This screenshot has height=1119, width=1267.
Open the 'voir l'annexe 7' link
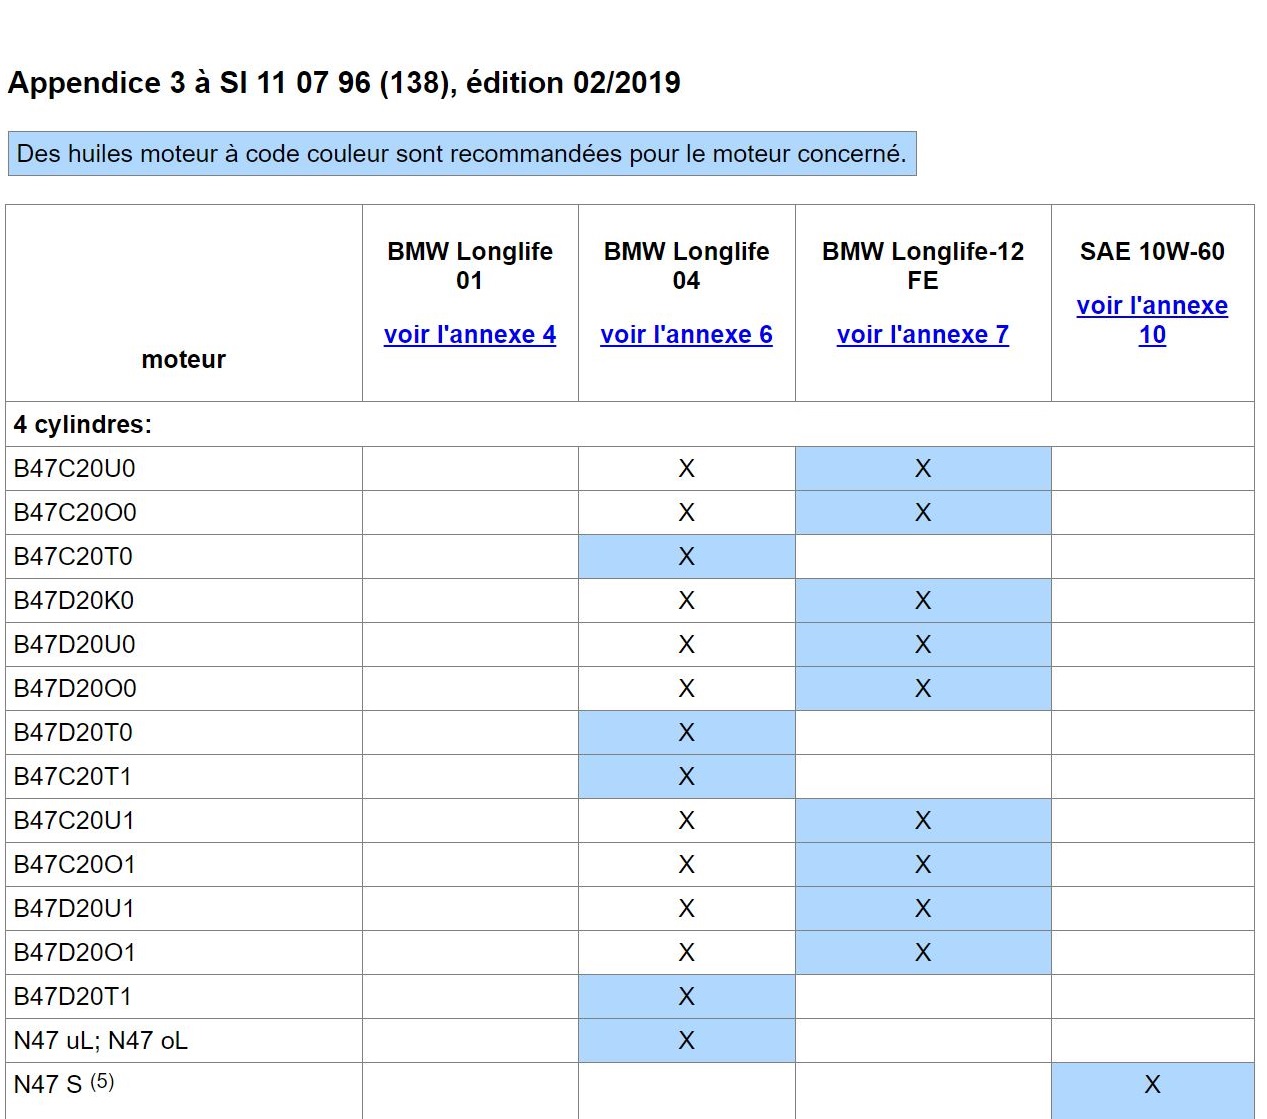click(922, 335)
